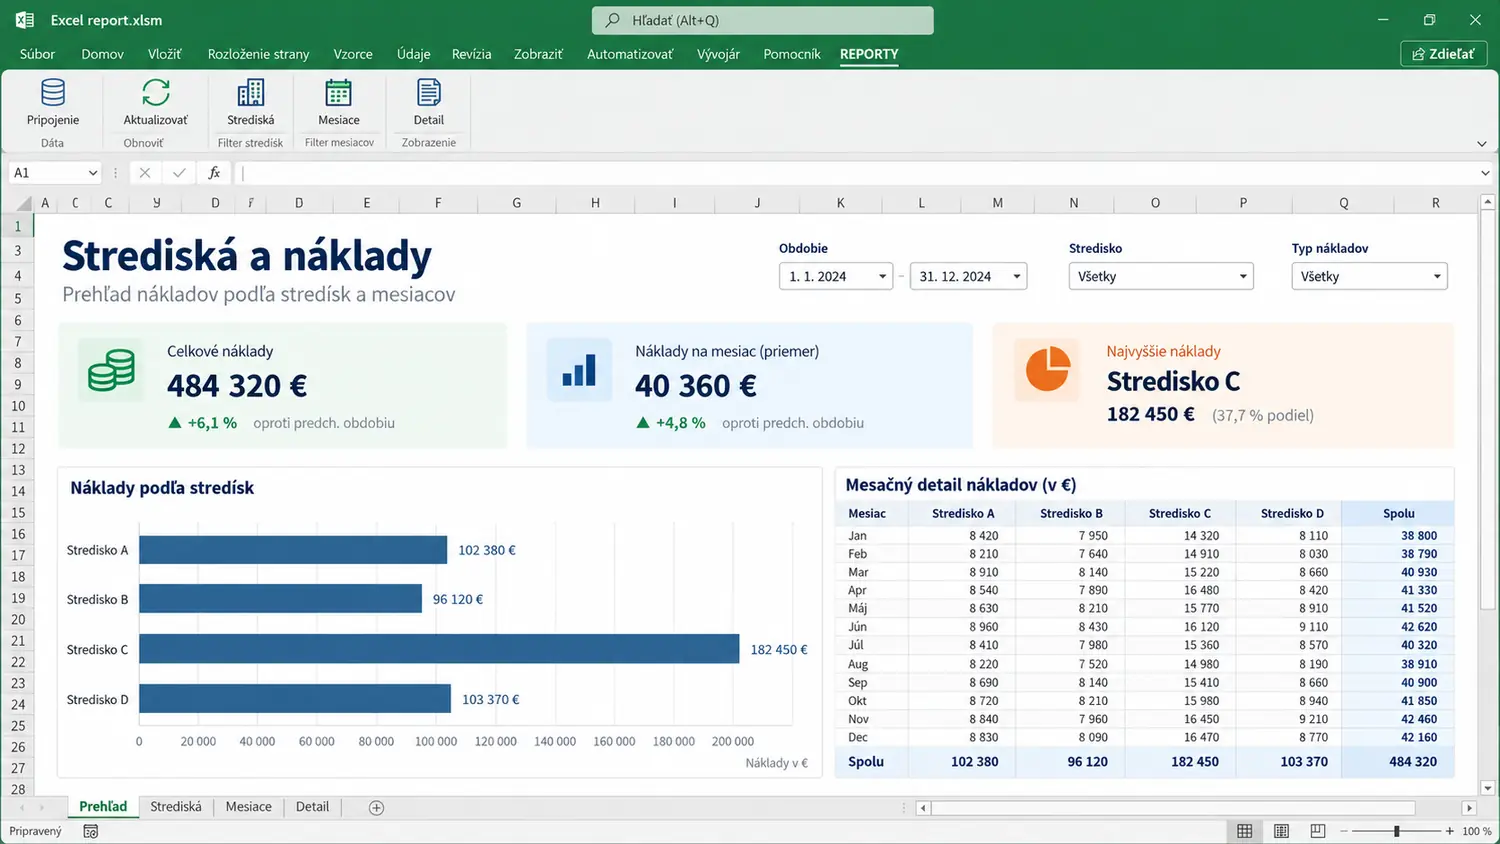Expand the formula bar with the chevron
The width and height of the screenshot is (1500, 844).
coord(1485,173)
